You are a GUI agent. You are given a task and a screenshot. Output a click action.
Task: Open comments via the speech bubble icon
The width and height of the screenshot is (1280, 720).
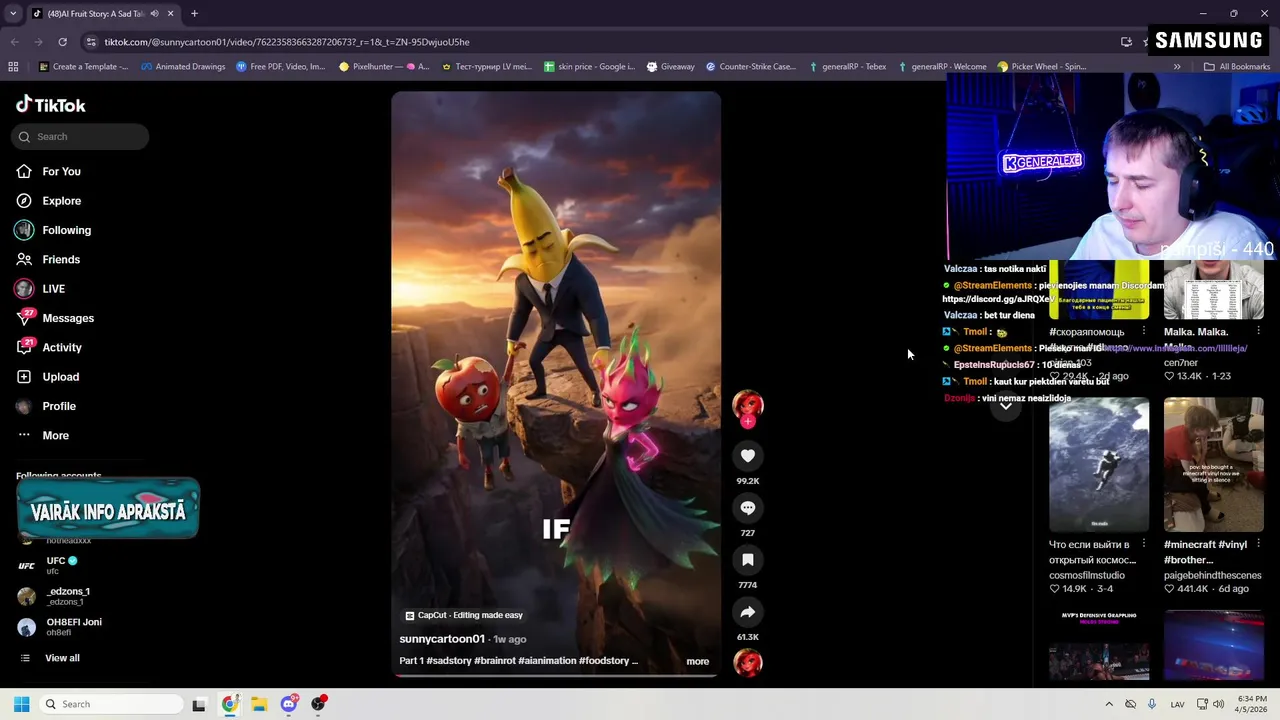747,508
